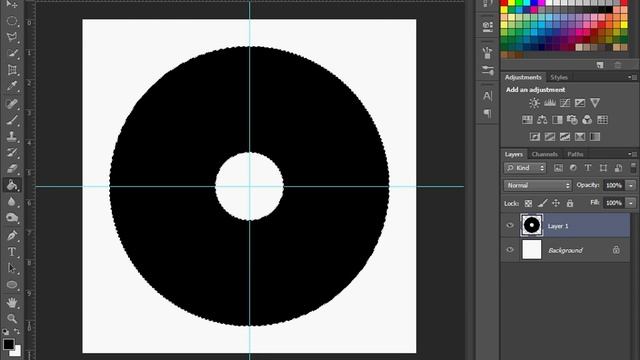Open the Opacity slider arrow
This screenshot has width=640, height=360.
631,185
